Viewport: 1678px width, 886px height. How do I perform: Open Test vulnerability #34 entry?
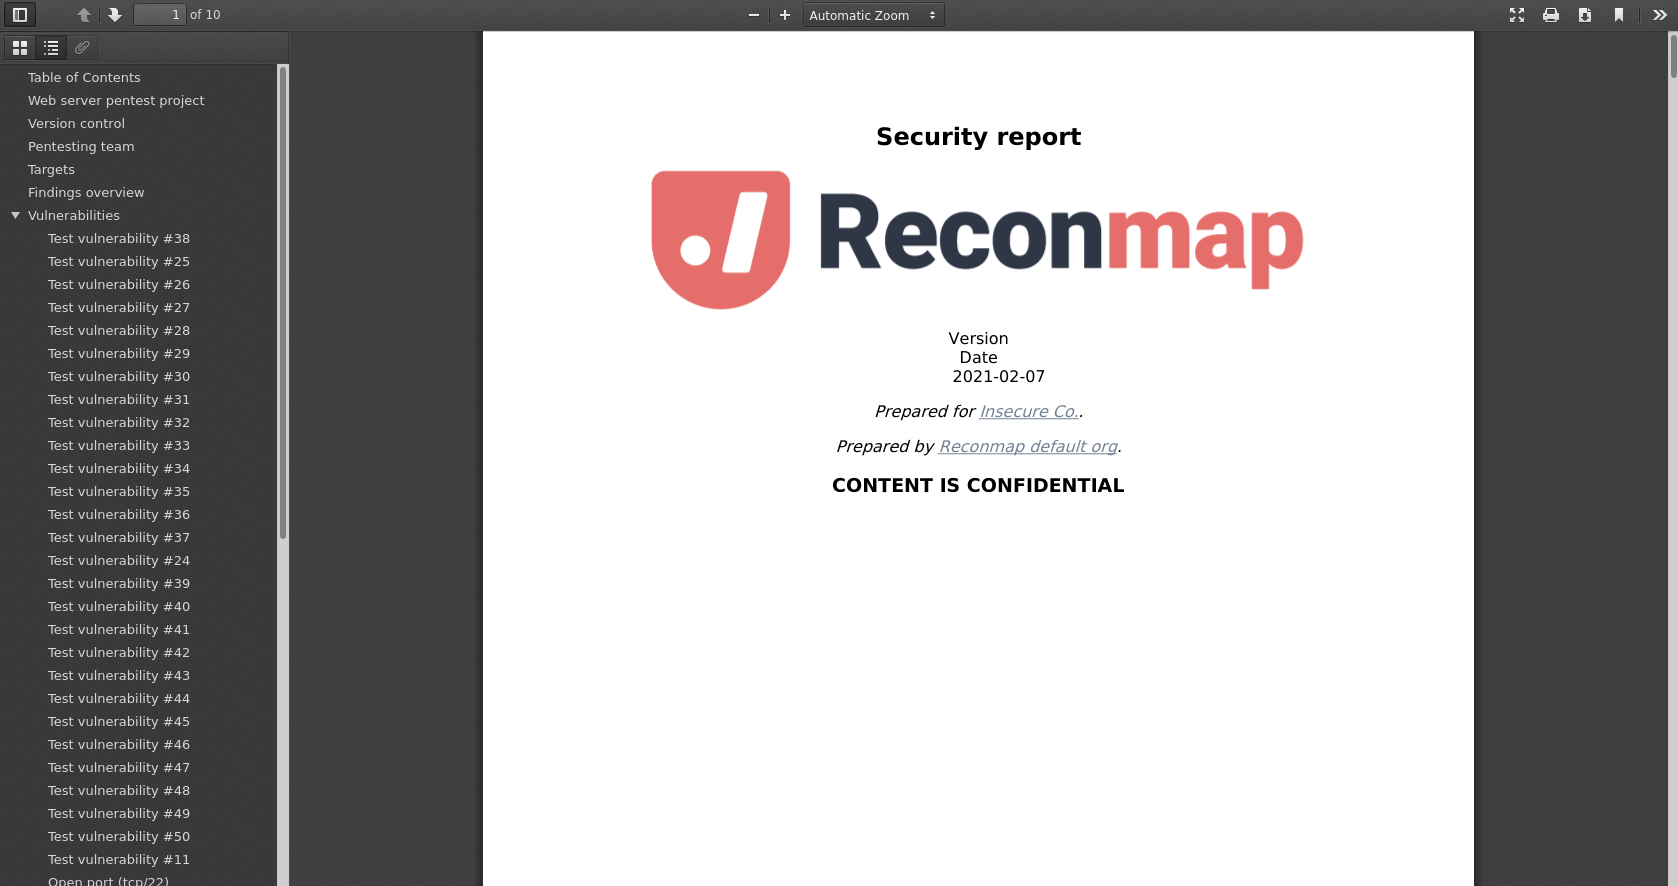(119, 468)
